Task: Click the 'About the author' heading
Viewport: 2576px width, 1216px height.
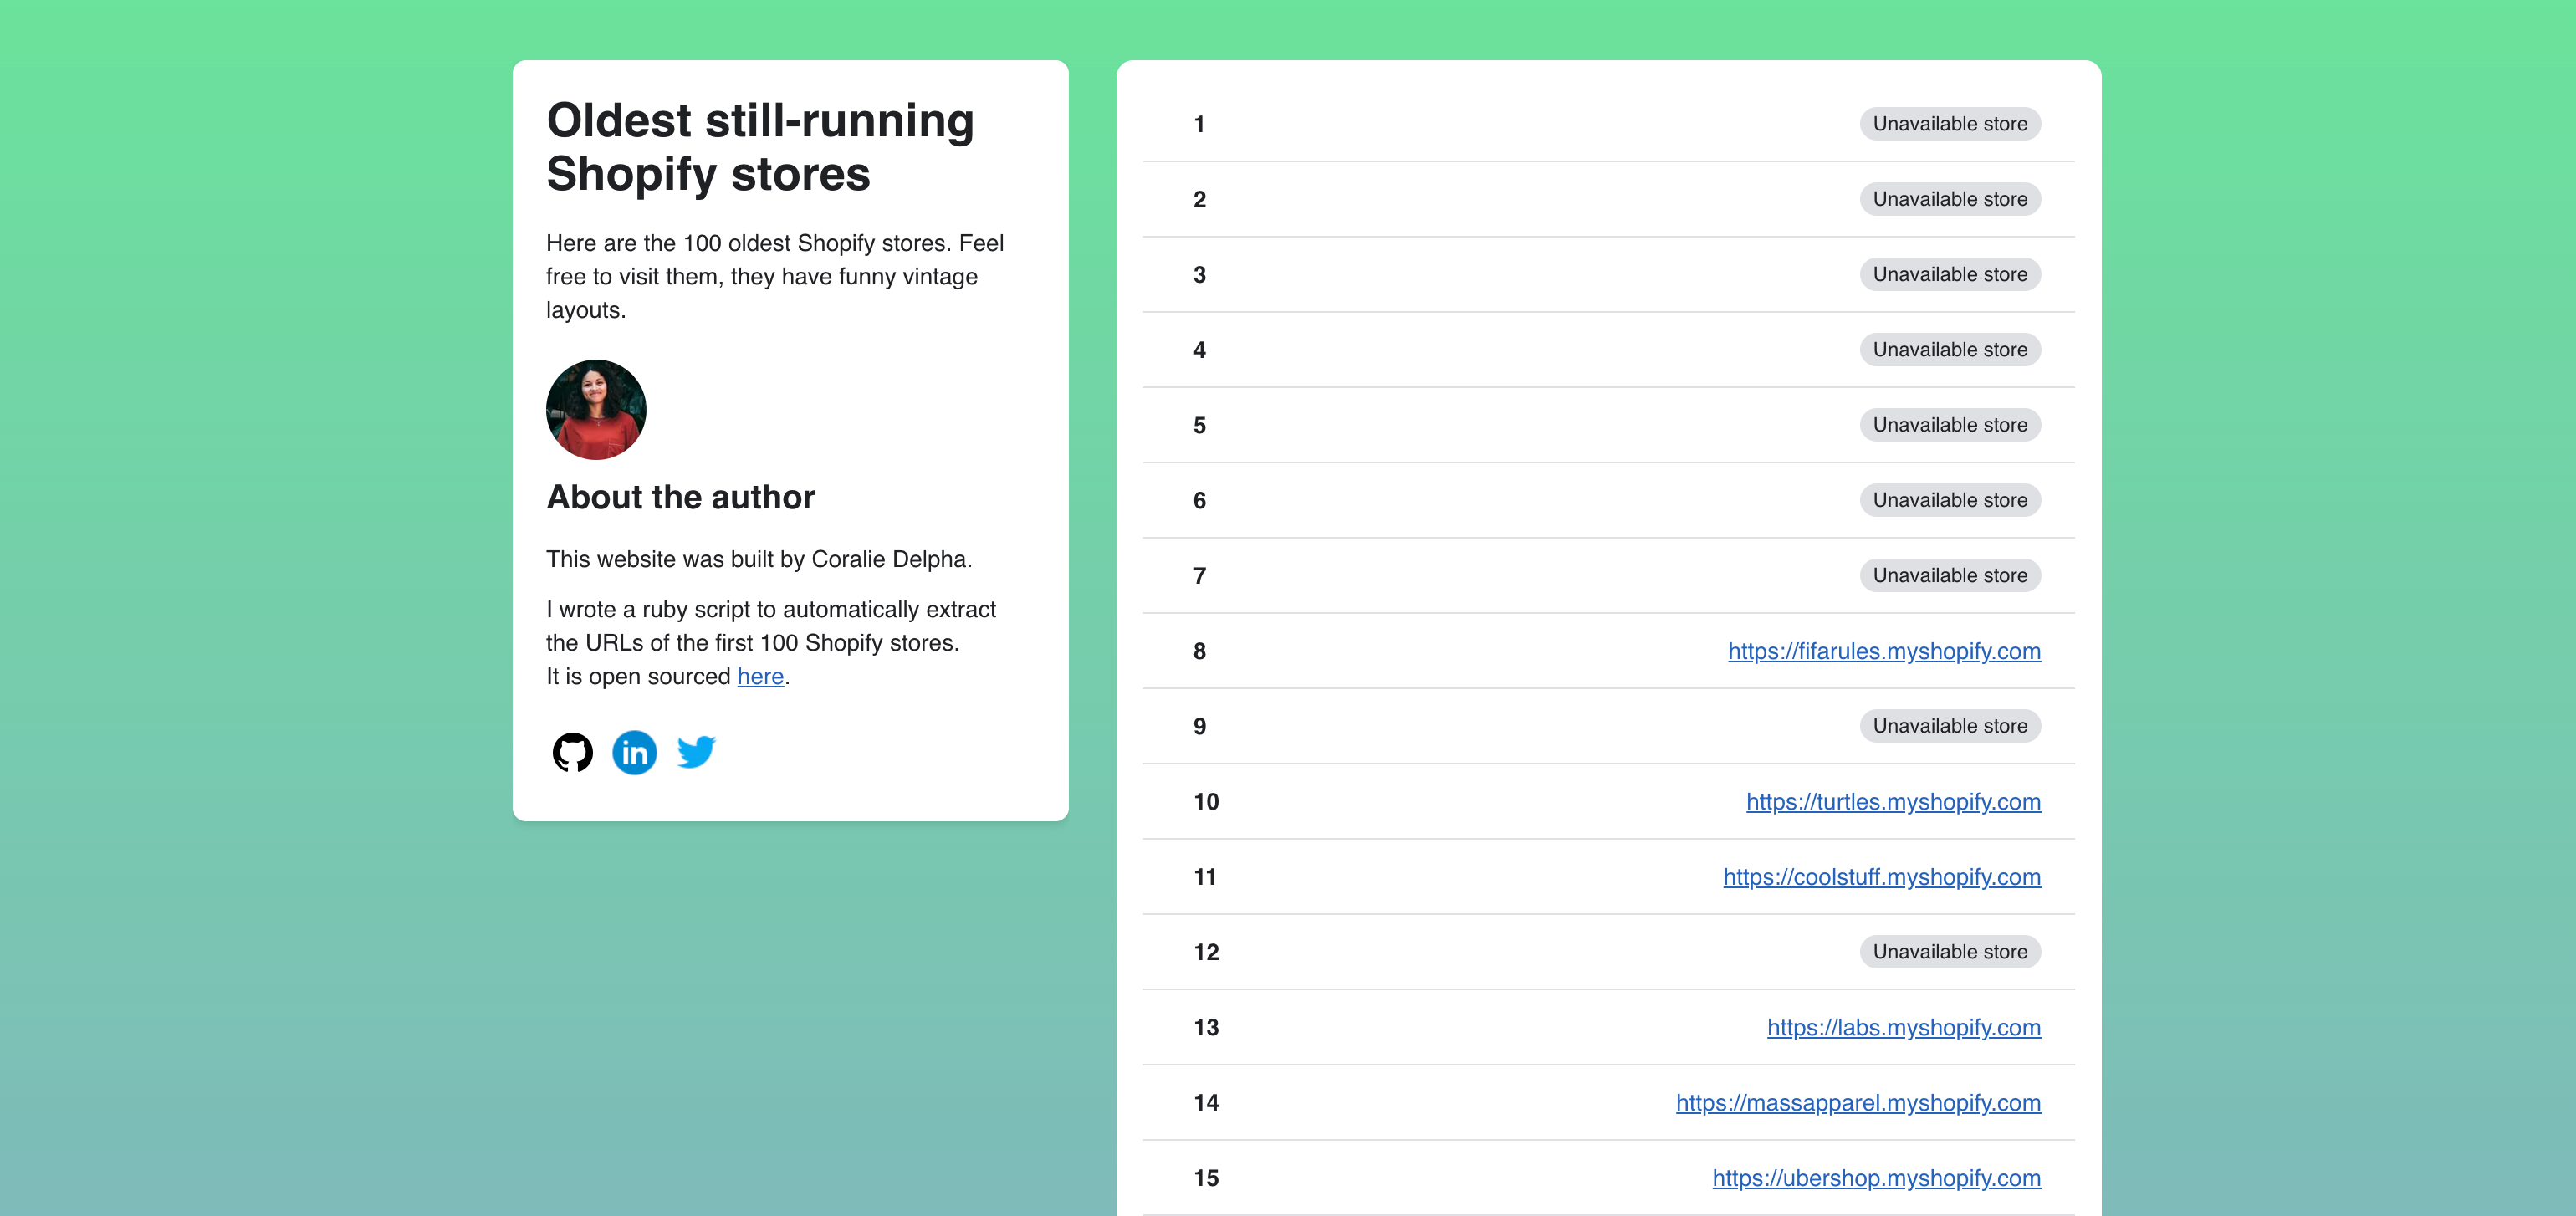Action: point(680,497)
